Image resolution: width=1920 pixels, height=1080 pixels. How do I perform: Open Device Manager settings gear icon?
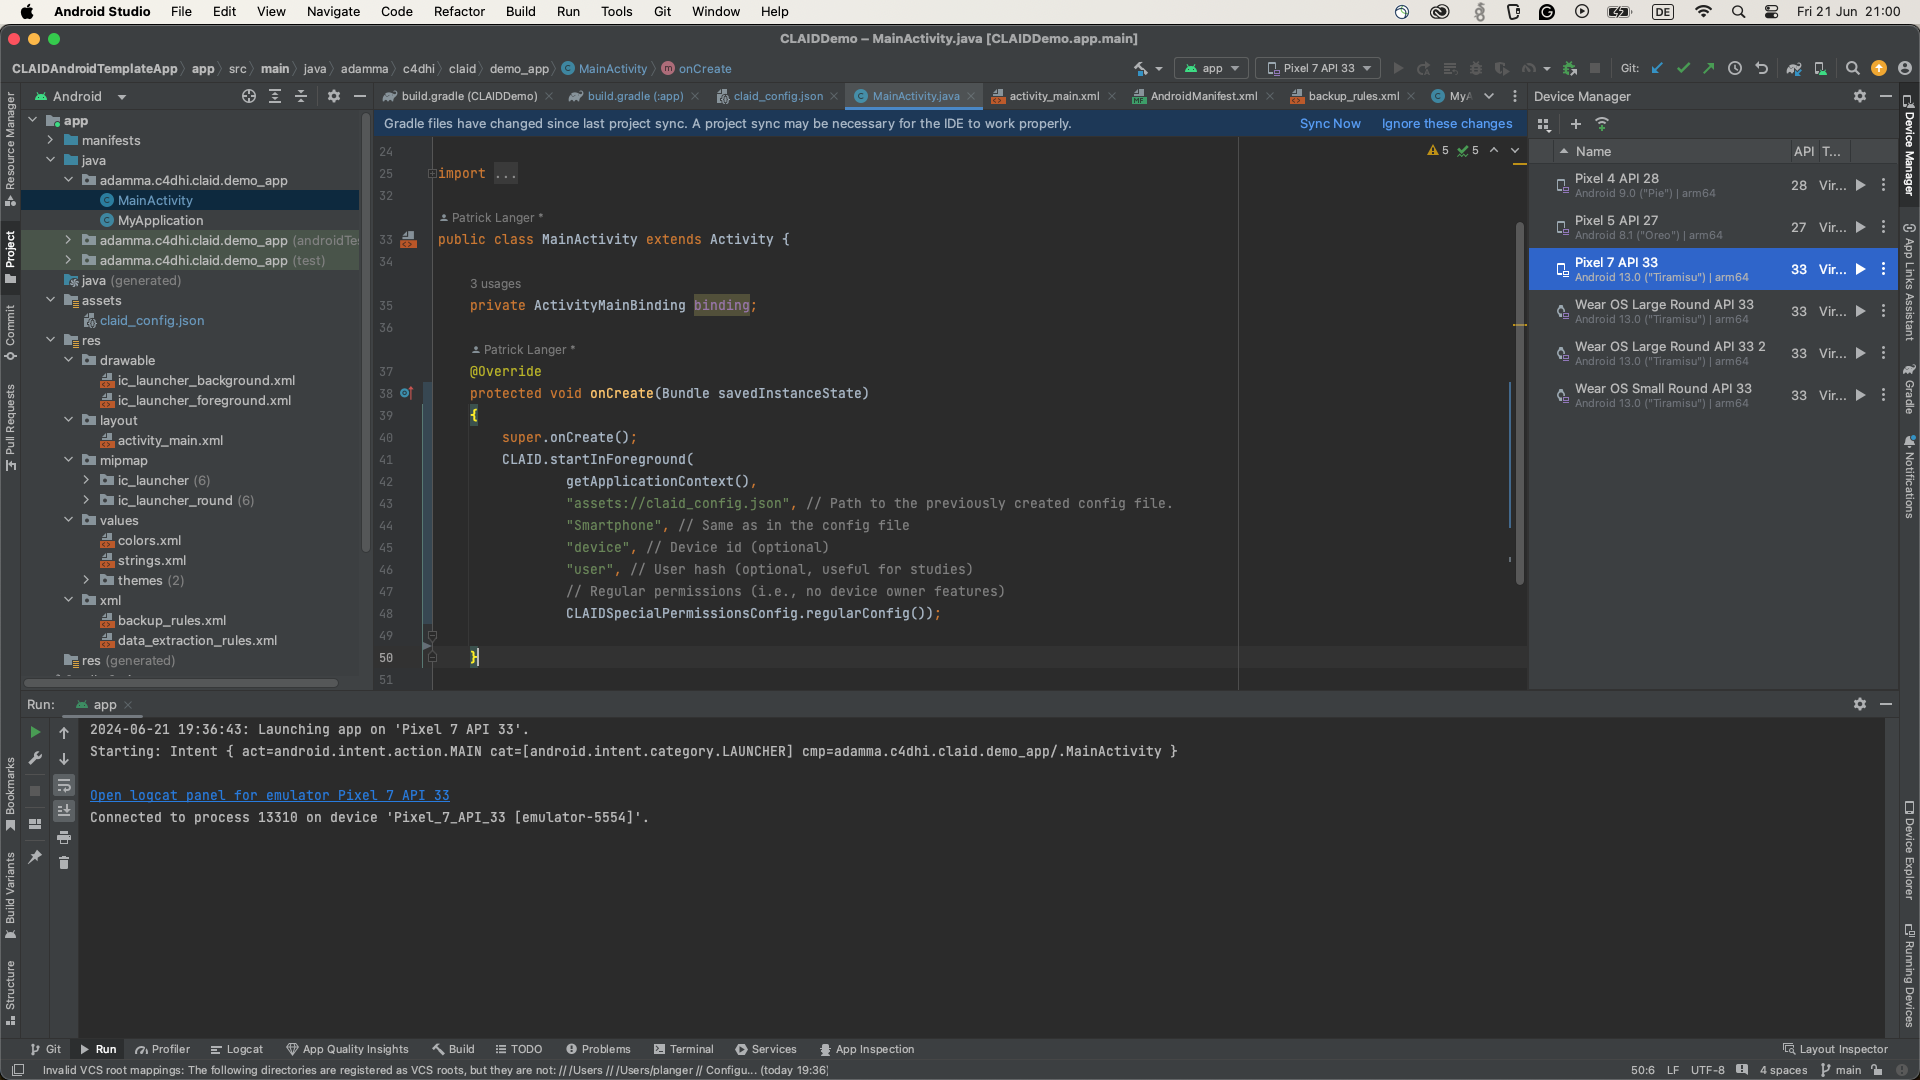point(1860,97)
